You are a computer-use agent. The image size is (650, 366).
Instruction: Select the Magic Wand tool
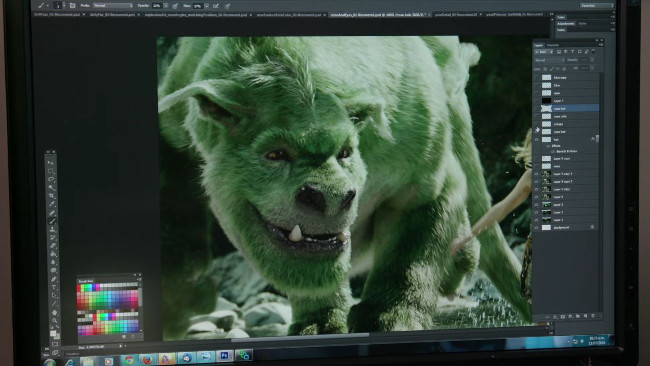51,188
